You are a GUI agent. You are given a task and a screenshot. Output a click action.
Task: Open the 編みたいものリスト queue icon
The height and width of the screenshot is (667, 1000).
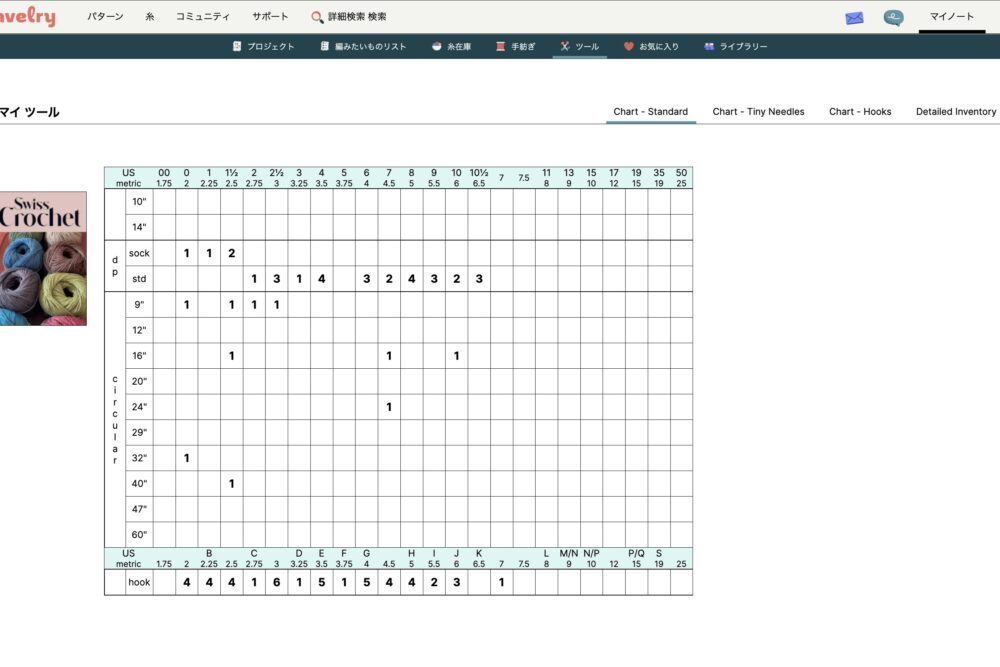324,46
